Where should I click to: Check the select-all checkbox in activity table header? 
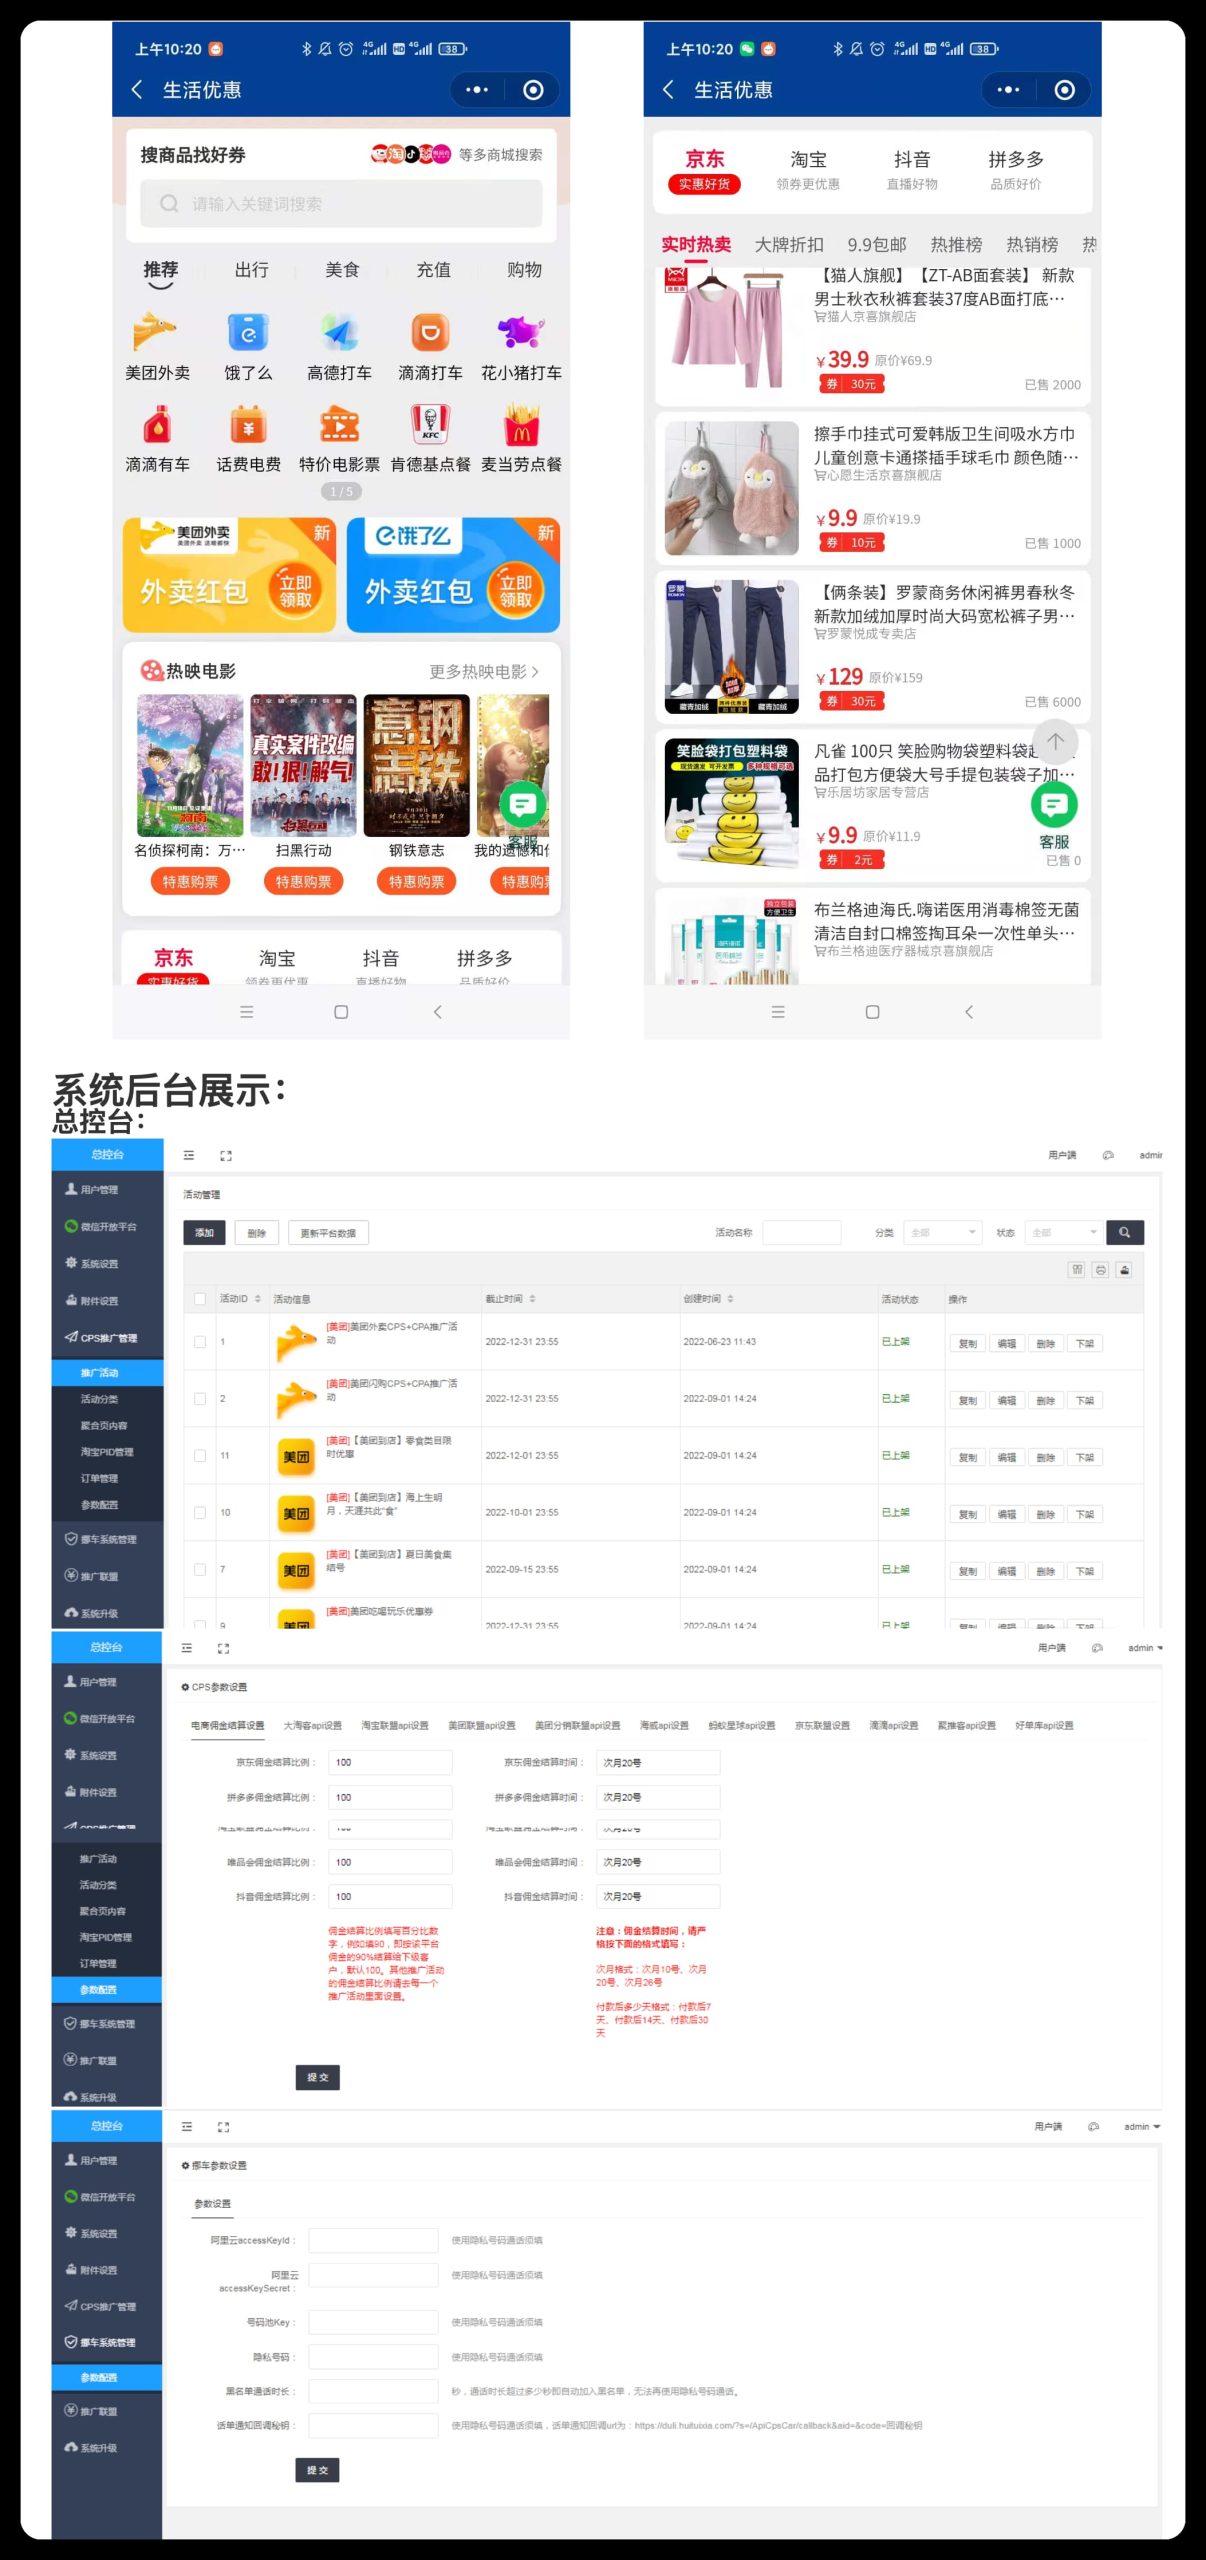[x=200, y=1299]
